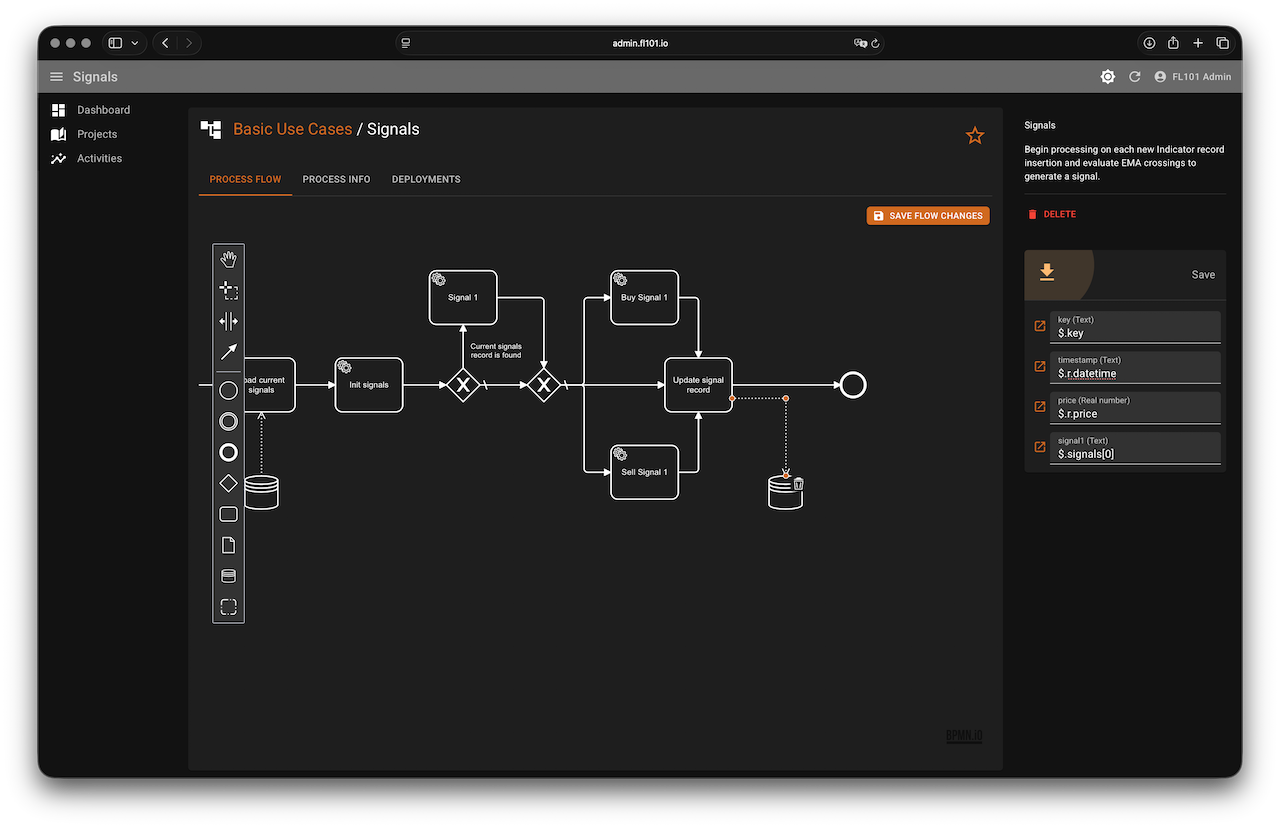The width and height of the screenshot is (1280, 828).
Task: Activate the lasso selection tool
Action: click(x=228, y=291)
